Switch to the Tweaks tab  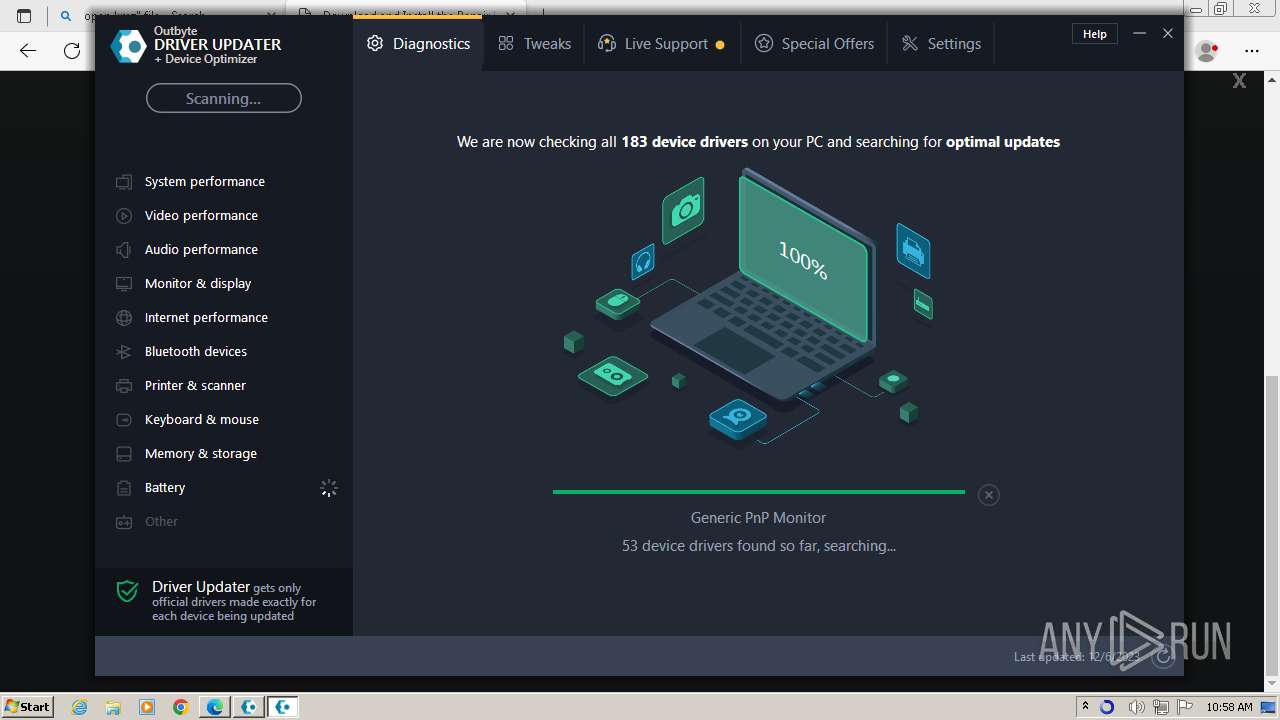pos(534,44)
